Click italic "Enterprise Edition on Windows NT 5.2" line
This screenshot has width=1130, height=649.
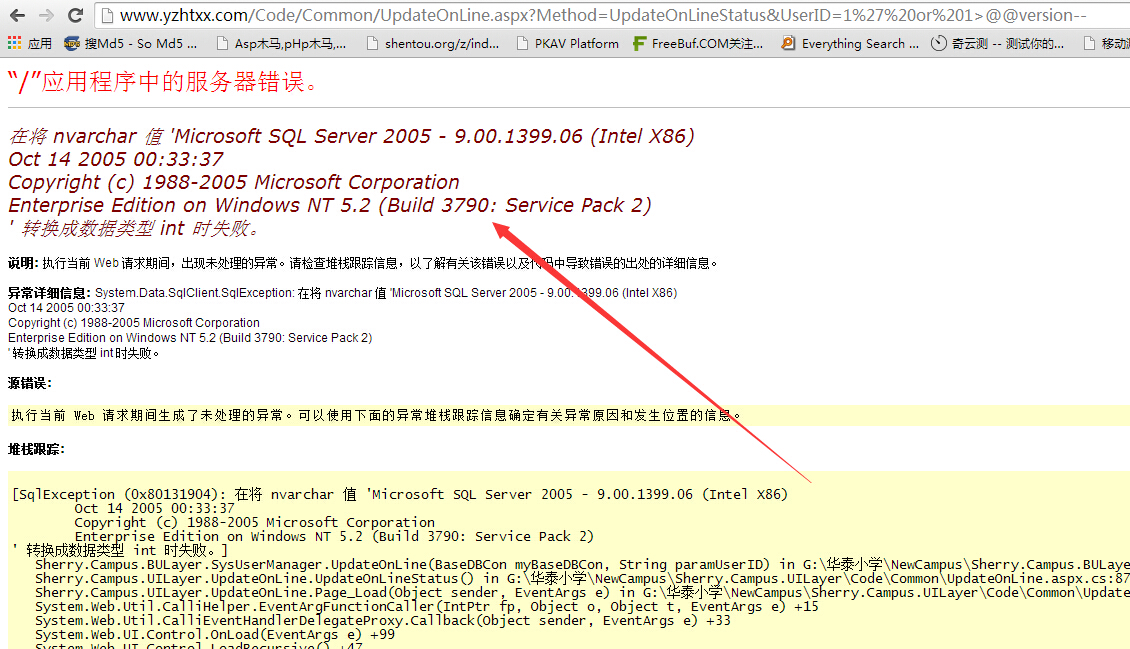tap(329, 205)
